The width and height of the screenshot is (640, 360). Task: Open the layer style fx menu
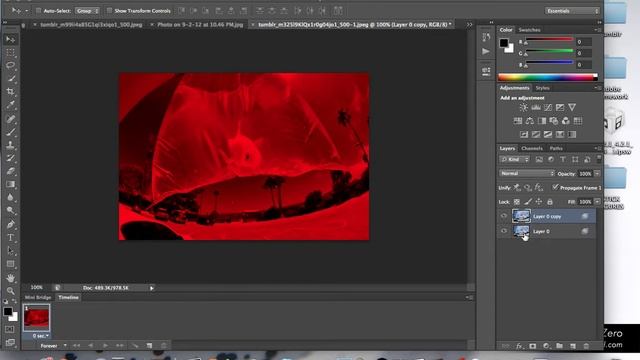(x=519, y=346)
